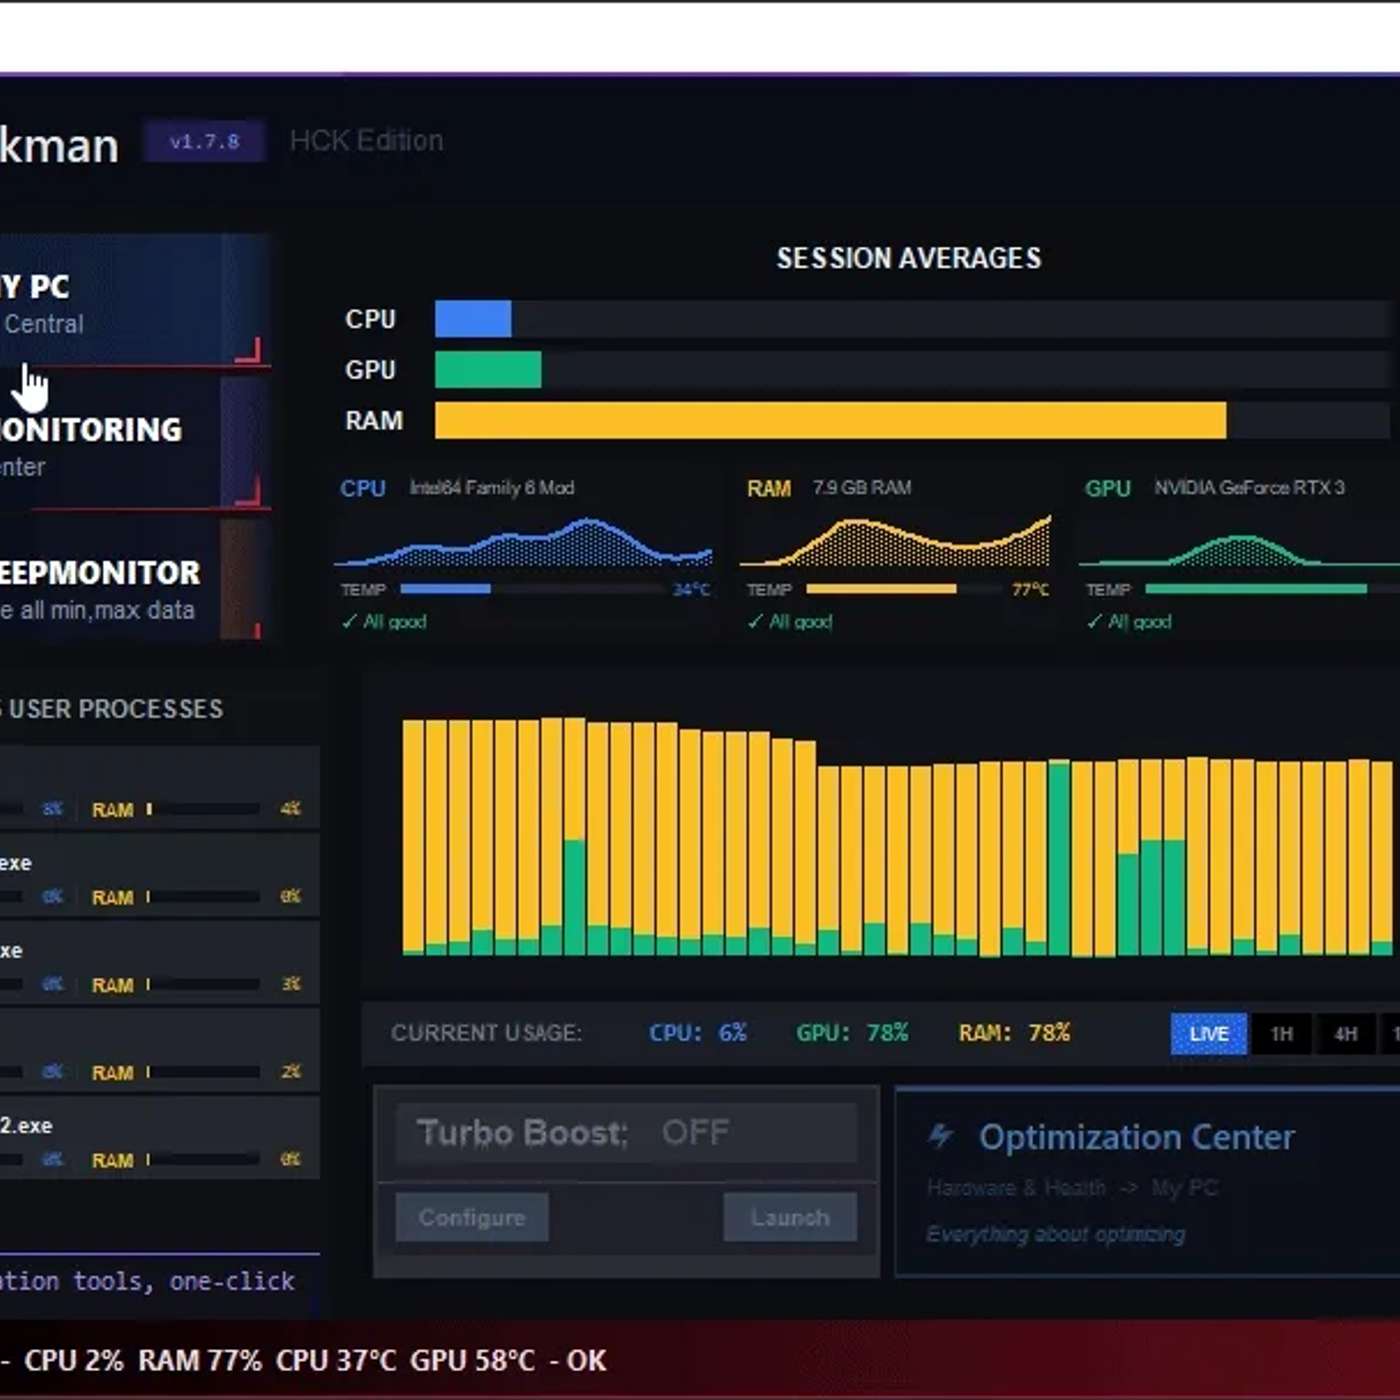Image resolution: width=1400 pixels, height=1400 pixels.
Task: Click the yellow RAM session average bar
Action: 830,421
